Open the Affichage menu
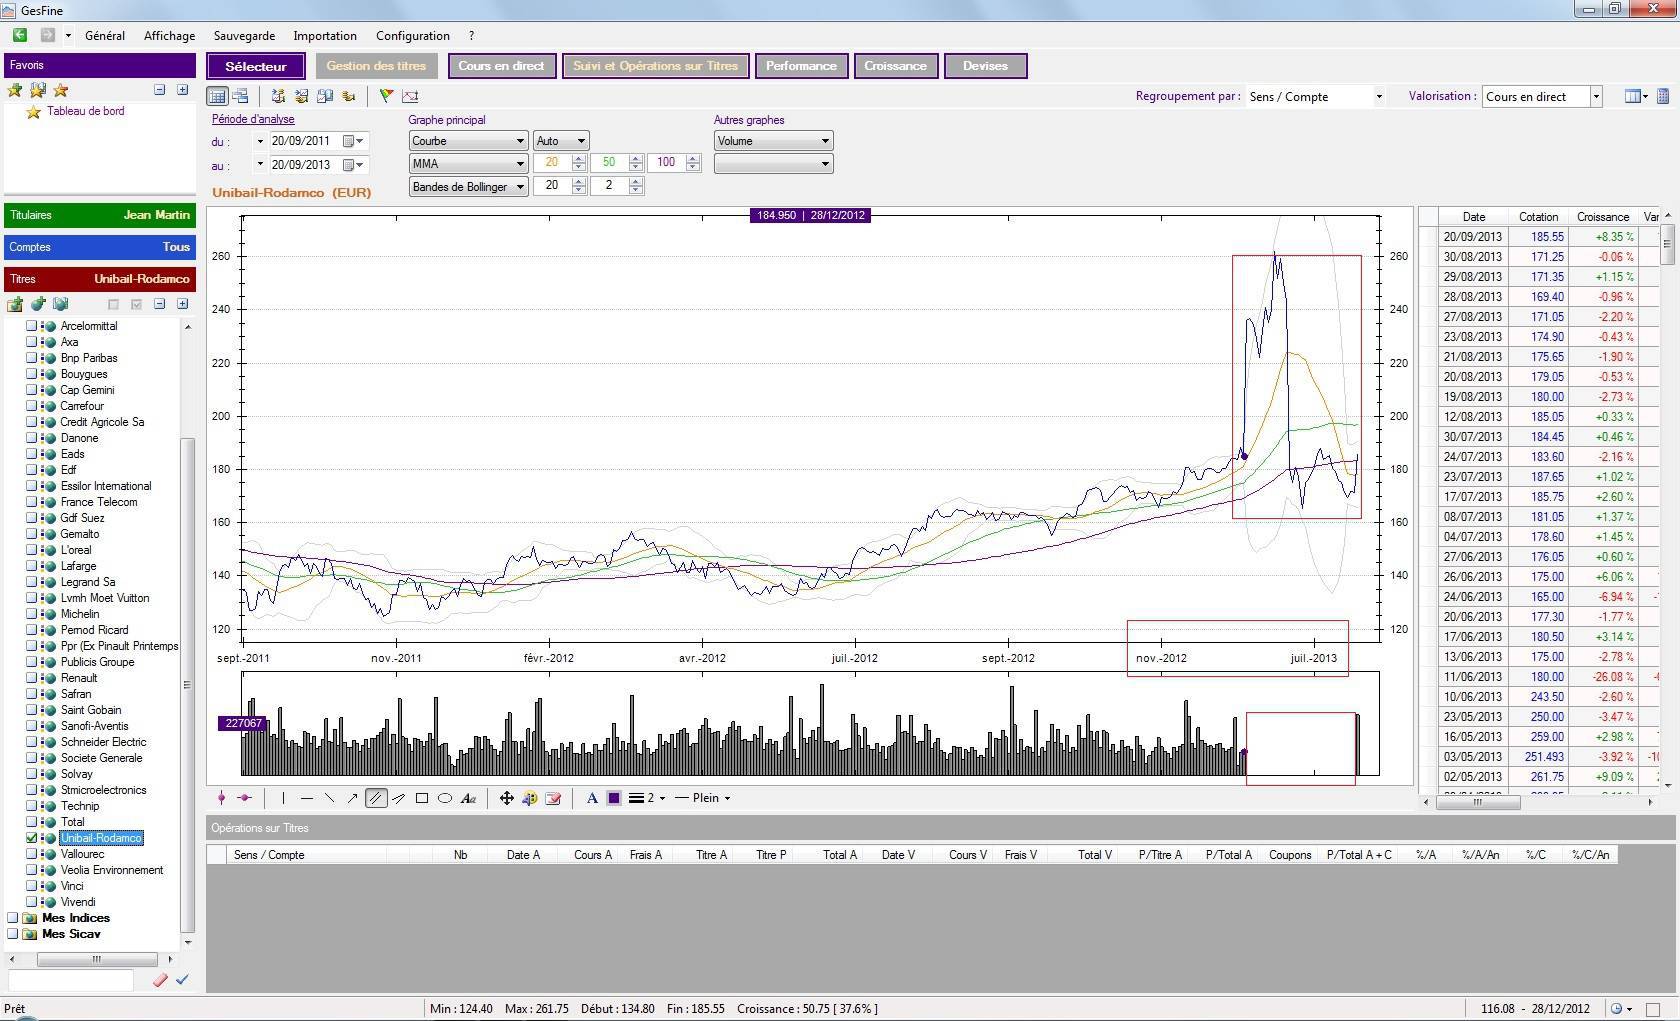 (x=169, y=36)
